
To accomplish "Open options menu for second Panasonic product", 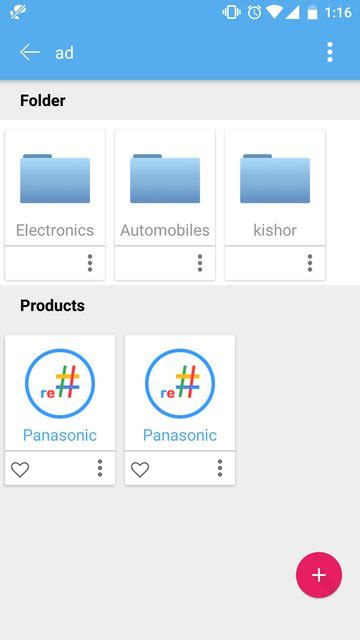I will point(220,468).
